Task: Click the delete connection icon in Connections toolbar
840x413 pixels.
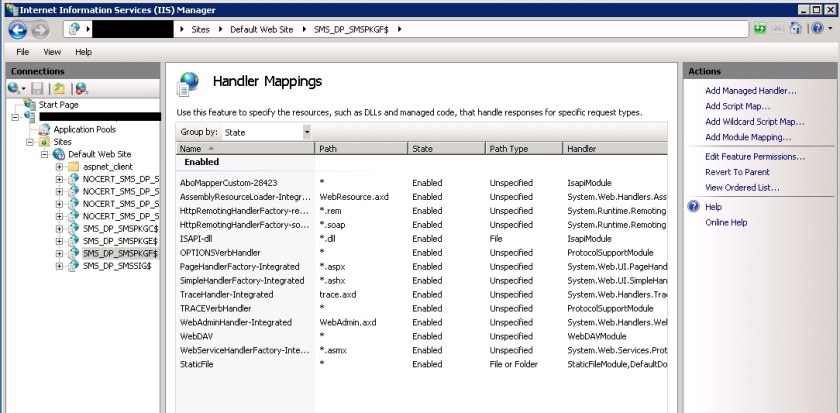Action: click(x=81, y=89)
